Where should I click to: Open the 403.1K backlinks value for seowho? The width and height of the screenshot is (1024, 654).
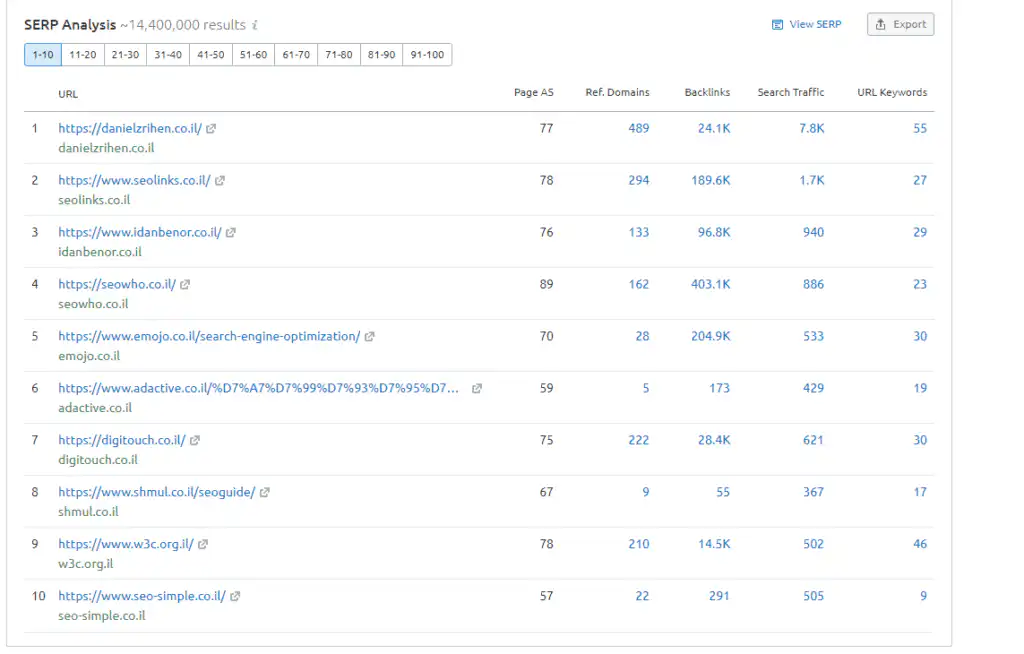tap(710, 284)
